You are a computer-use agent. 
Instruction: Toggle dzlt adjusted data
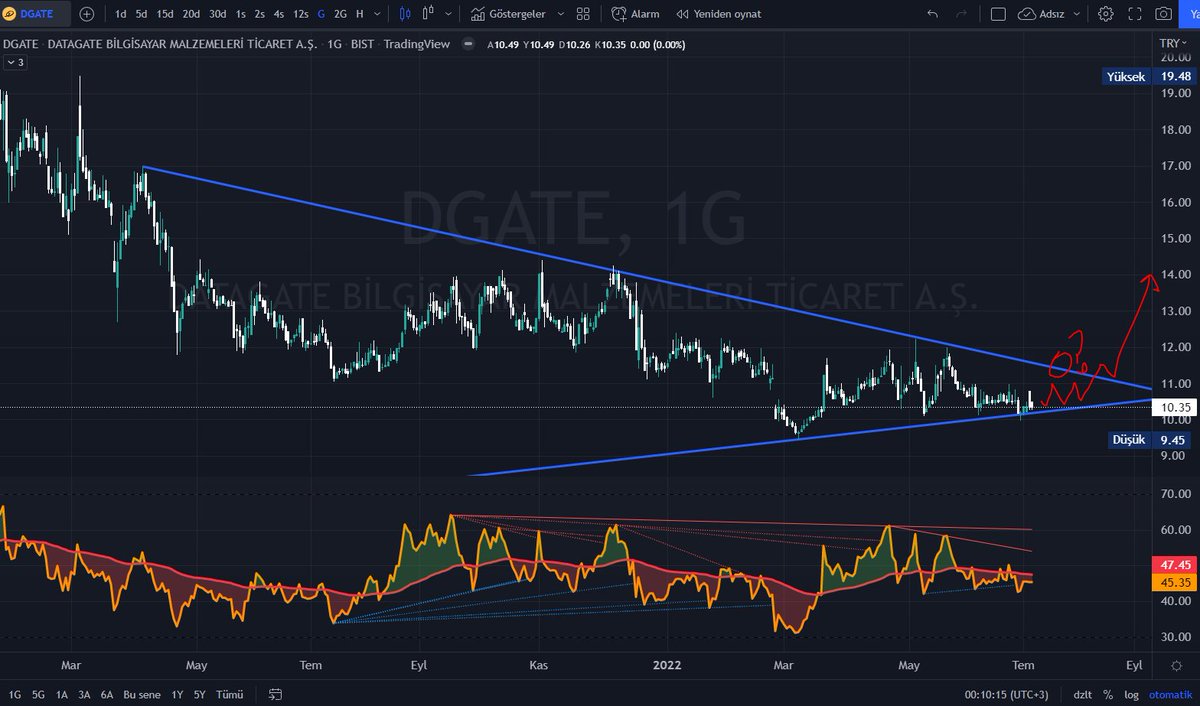coord(1083,694)
